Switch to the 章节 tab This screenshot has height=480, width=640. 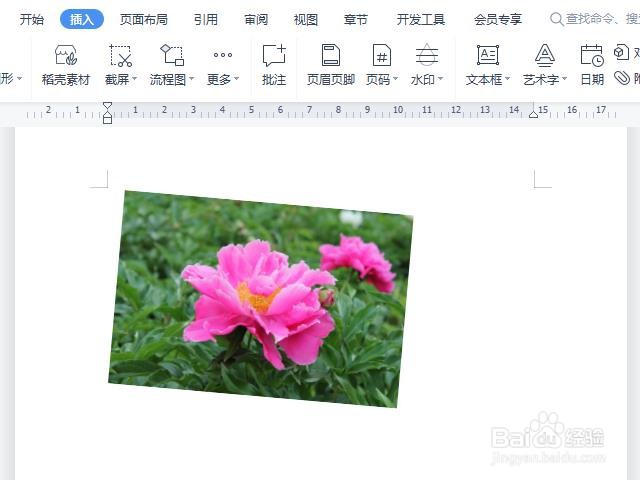(x=356, y=19)
